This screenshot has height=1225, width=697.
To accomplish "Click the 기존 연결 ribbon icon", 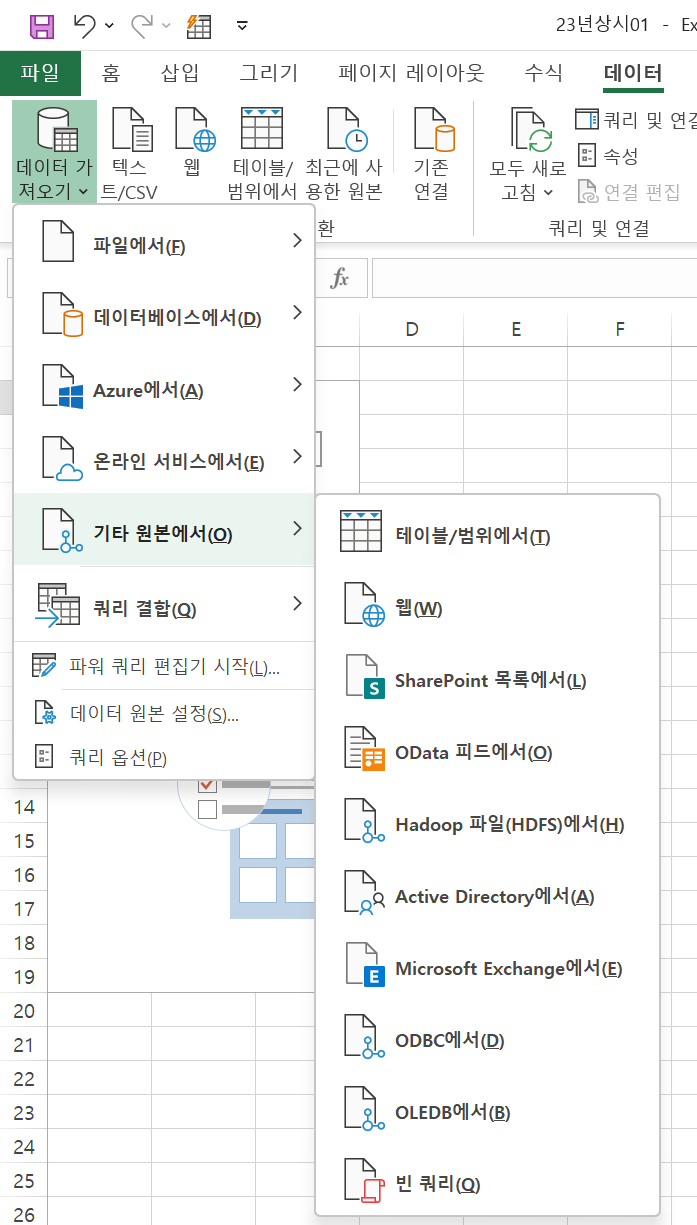I will point(432,130).
